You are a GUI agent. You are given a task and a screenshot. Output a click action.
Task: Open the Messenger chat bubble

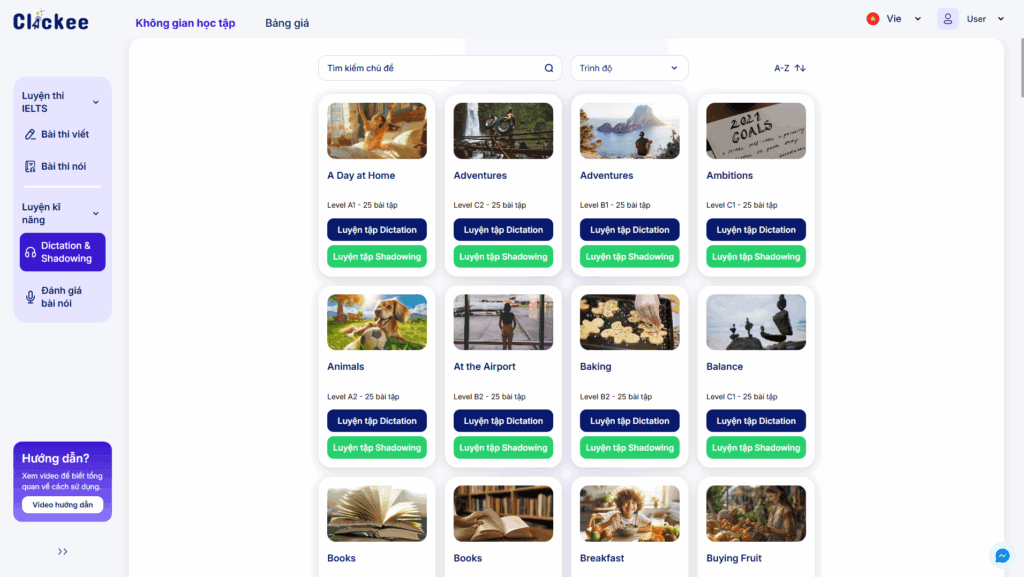[x=1000, y=555]
